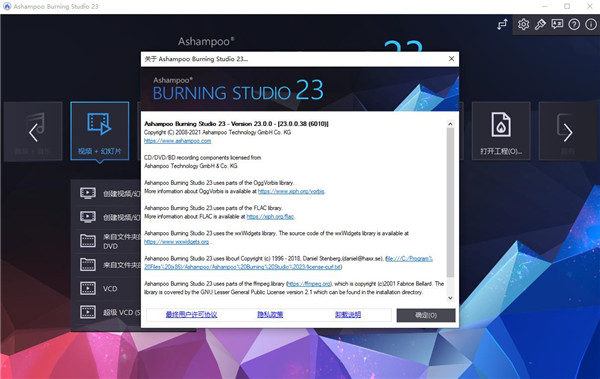Open the xiph.org/flac link
Screen dimensions: 600x379
pyautogui.click(x=271, y=216)
